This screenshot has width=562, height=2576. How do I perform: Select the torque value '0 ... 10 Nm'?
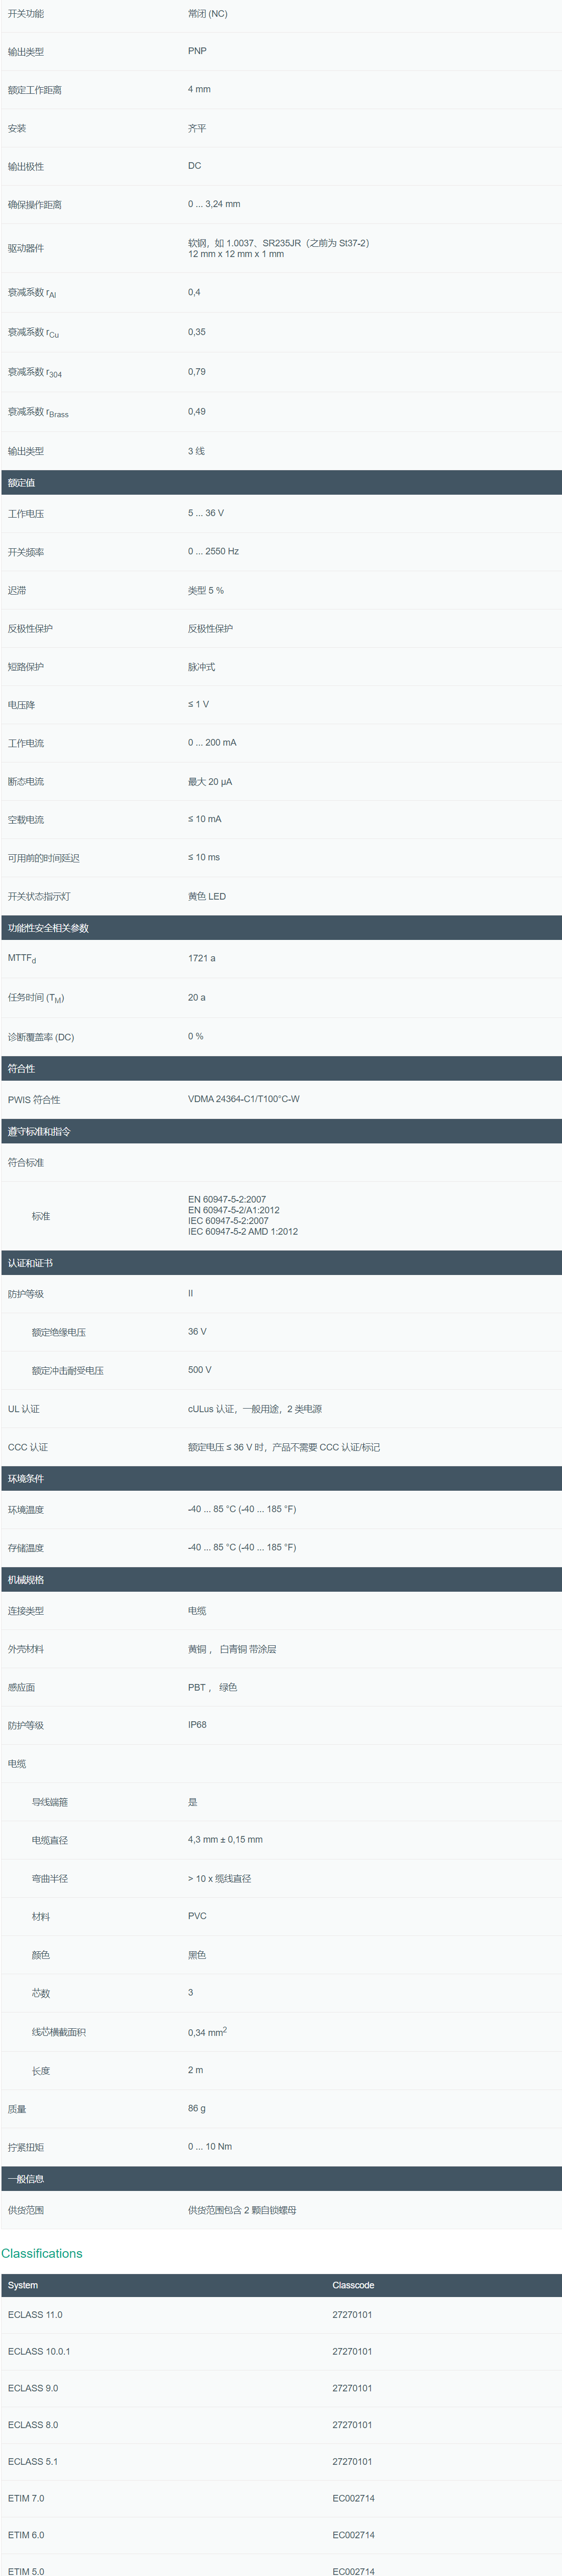point(210,2146)
